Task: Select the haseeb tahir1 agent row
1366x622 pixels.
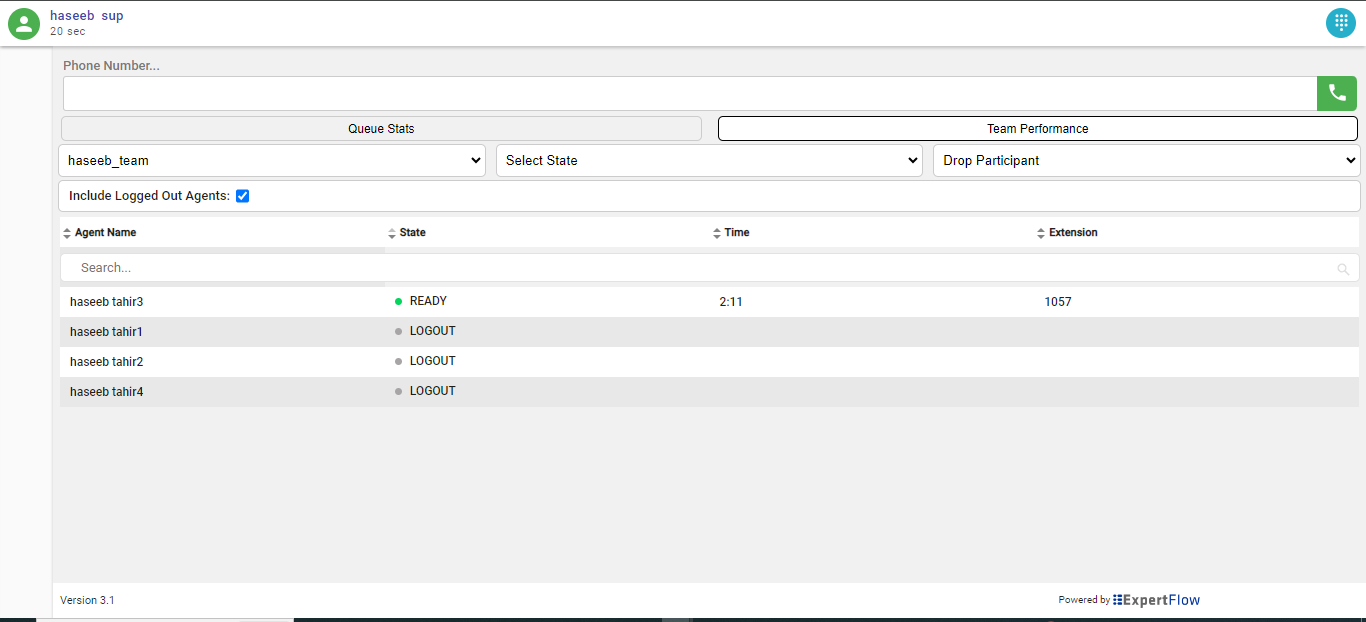Action: pos(107,332)
